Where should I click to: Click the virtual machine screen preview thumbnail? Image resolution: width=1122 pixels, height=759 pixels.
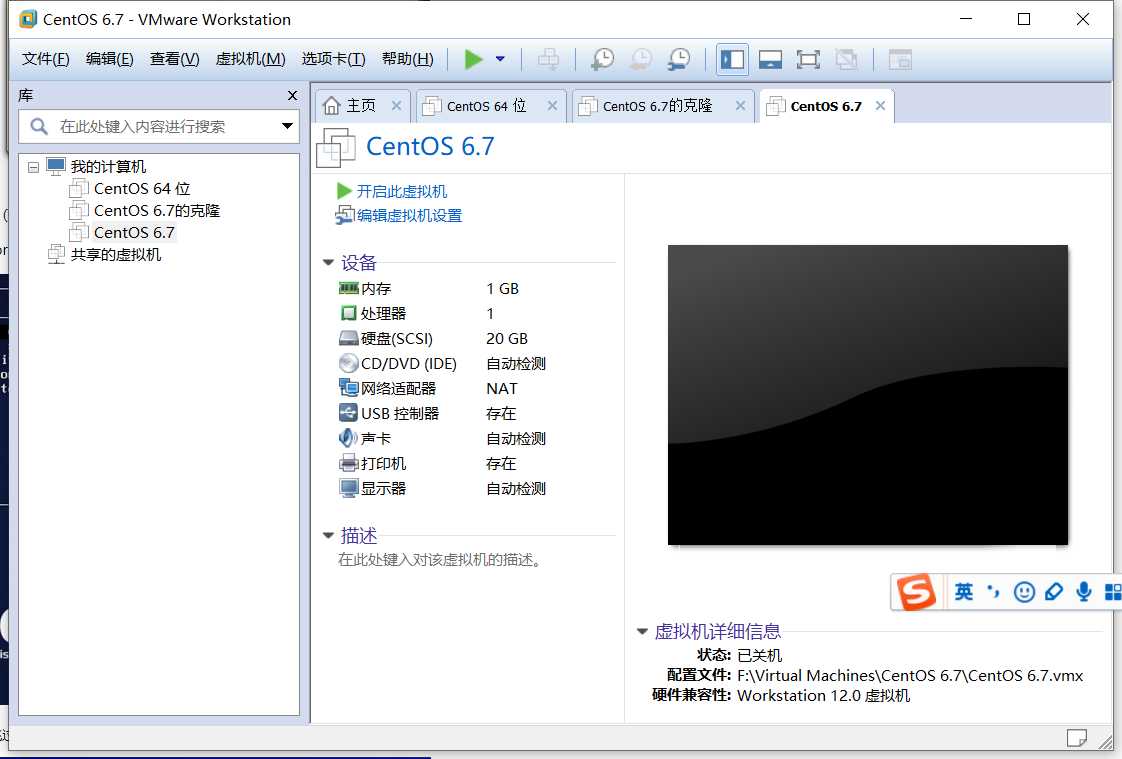pos(868,395)
